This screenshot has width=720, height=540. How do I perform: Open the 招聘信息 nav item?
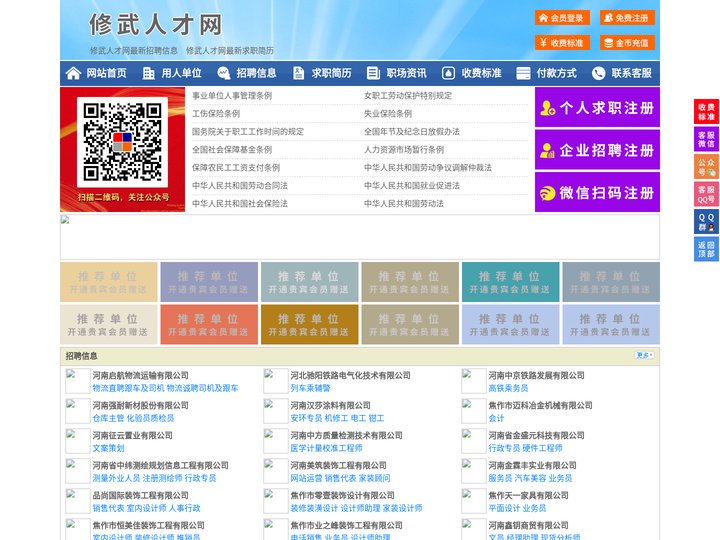click(x=256, y=73)
